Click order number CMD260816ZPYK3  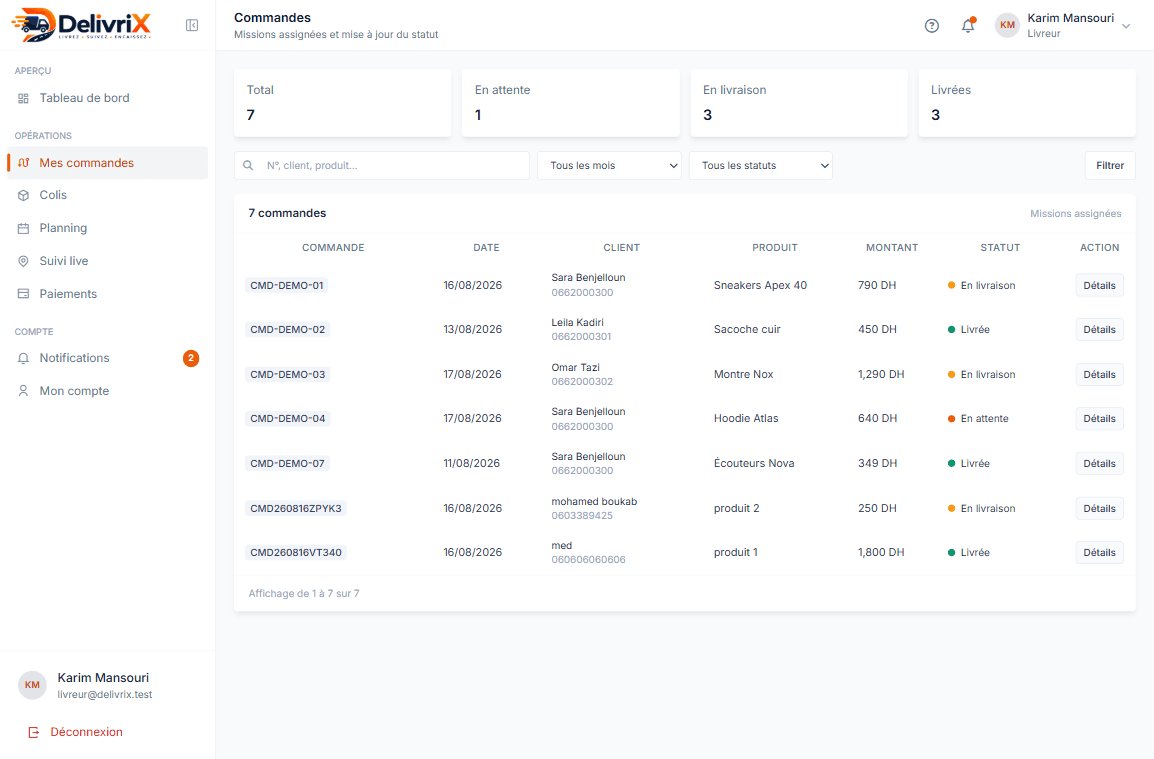coord(296,509)
